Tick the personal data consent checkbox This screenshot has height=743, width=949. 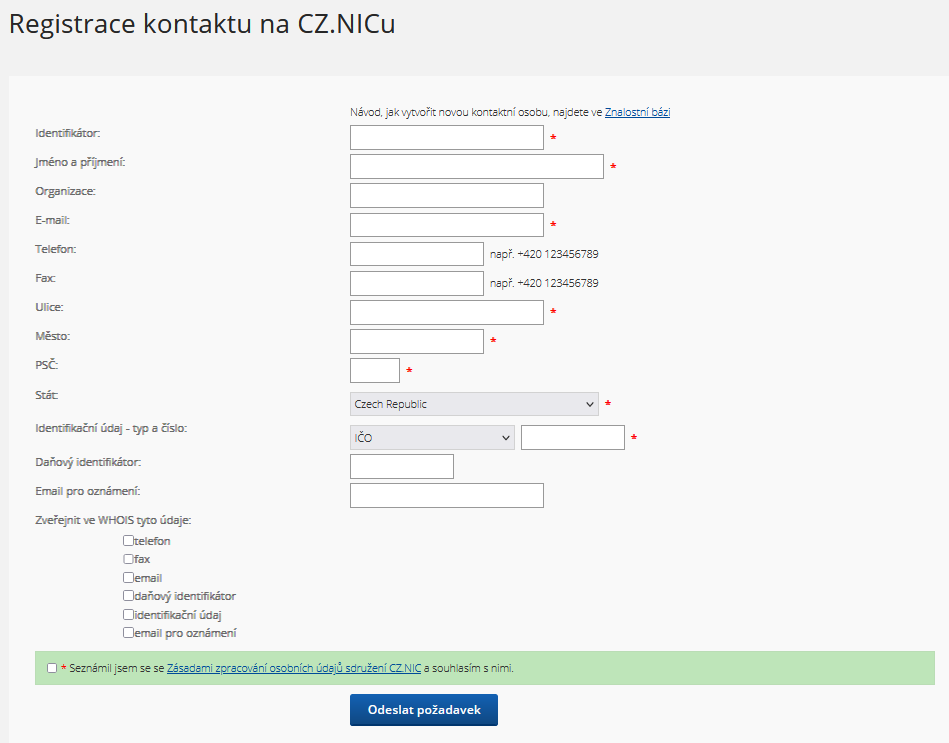tap(52, 668)
